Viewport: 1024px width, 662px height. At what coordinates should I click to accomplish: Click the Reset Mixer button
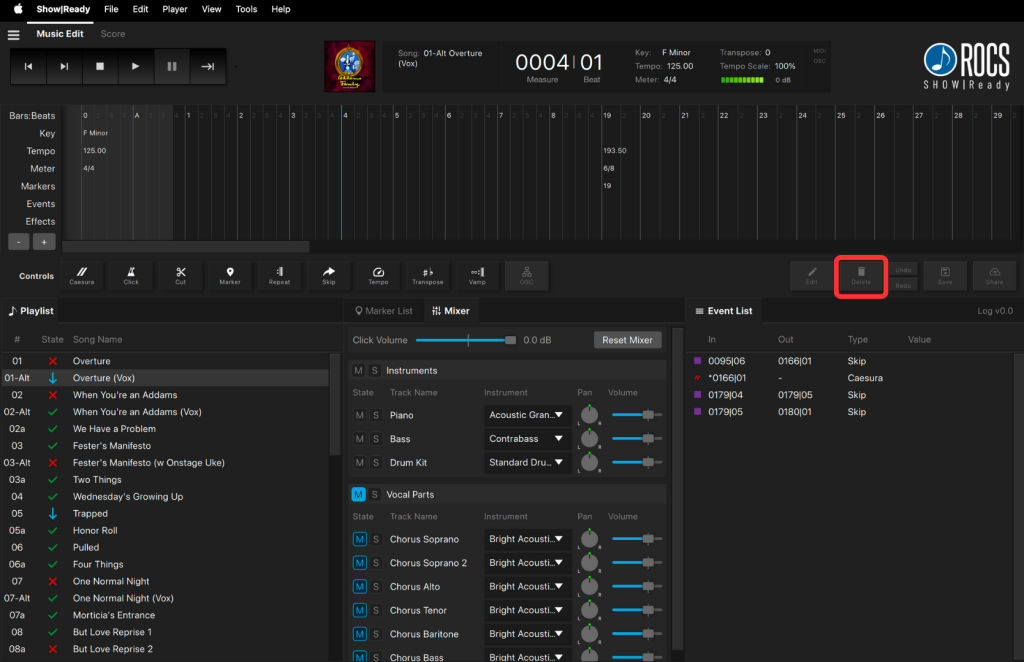pyautogui.click(x=627, y=340)
